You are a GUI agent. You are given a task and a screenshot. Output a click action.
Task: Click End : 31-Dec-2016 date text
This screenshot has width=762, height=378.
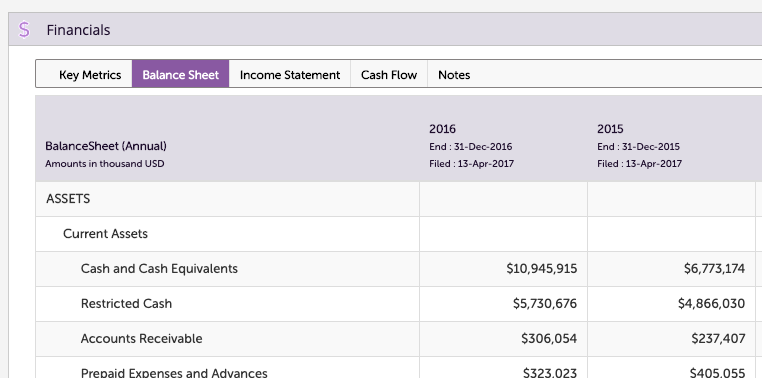tap(470, 147)
